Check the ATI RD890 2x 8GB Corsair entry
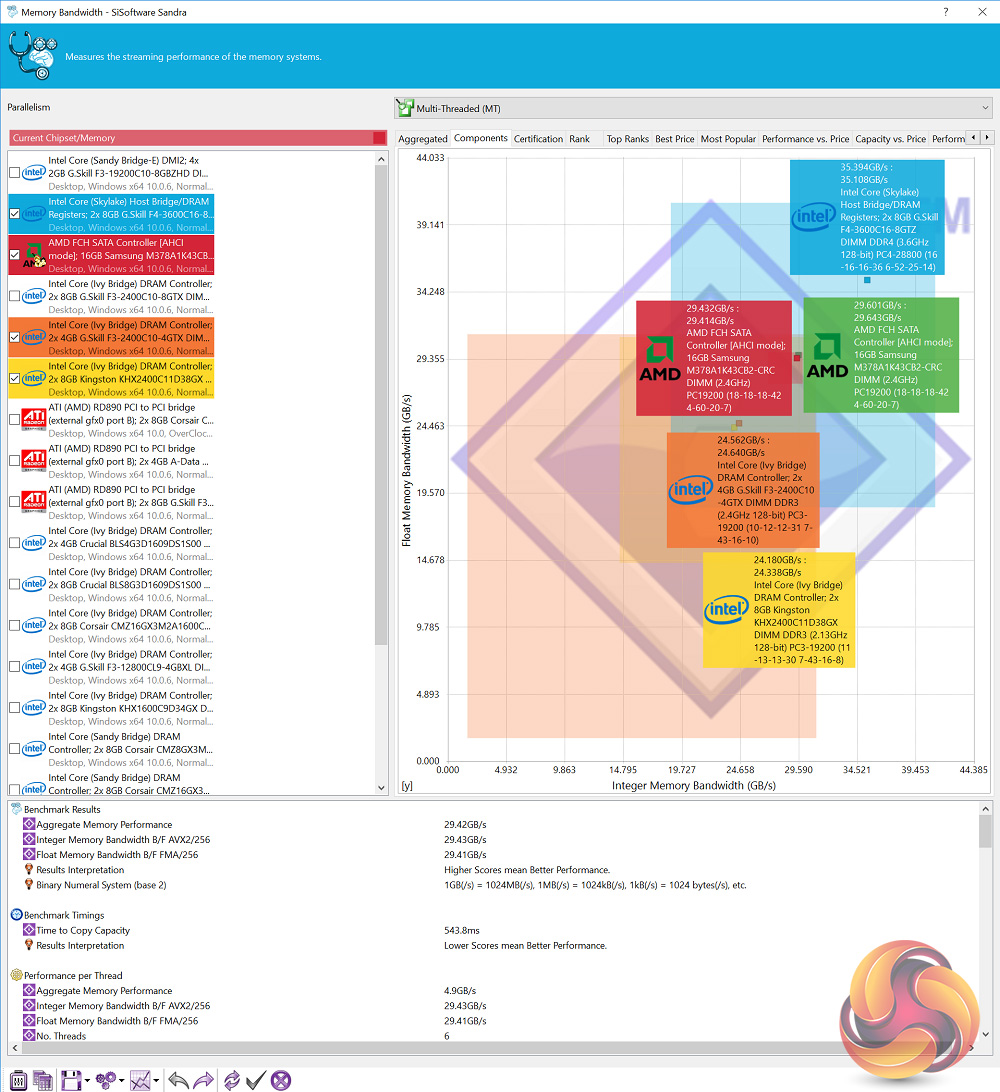The image size is (1000, 1092). pos(14,420)
